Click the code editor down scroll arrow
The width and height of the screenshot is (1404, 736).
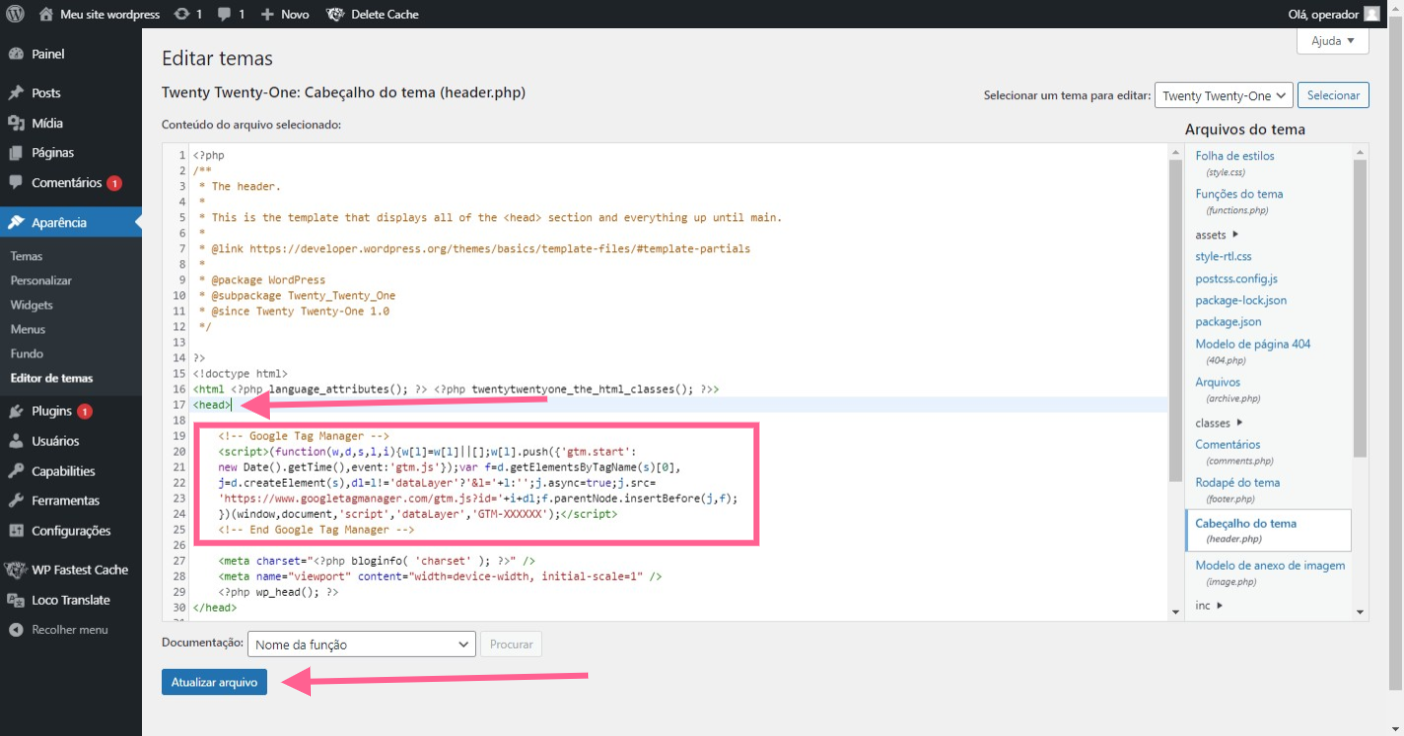1175,612
